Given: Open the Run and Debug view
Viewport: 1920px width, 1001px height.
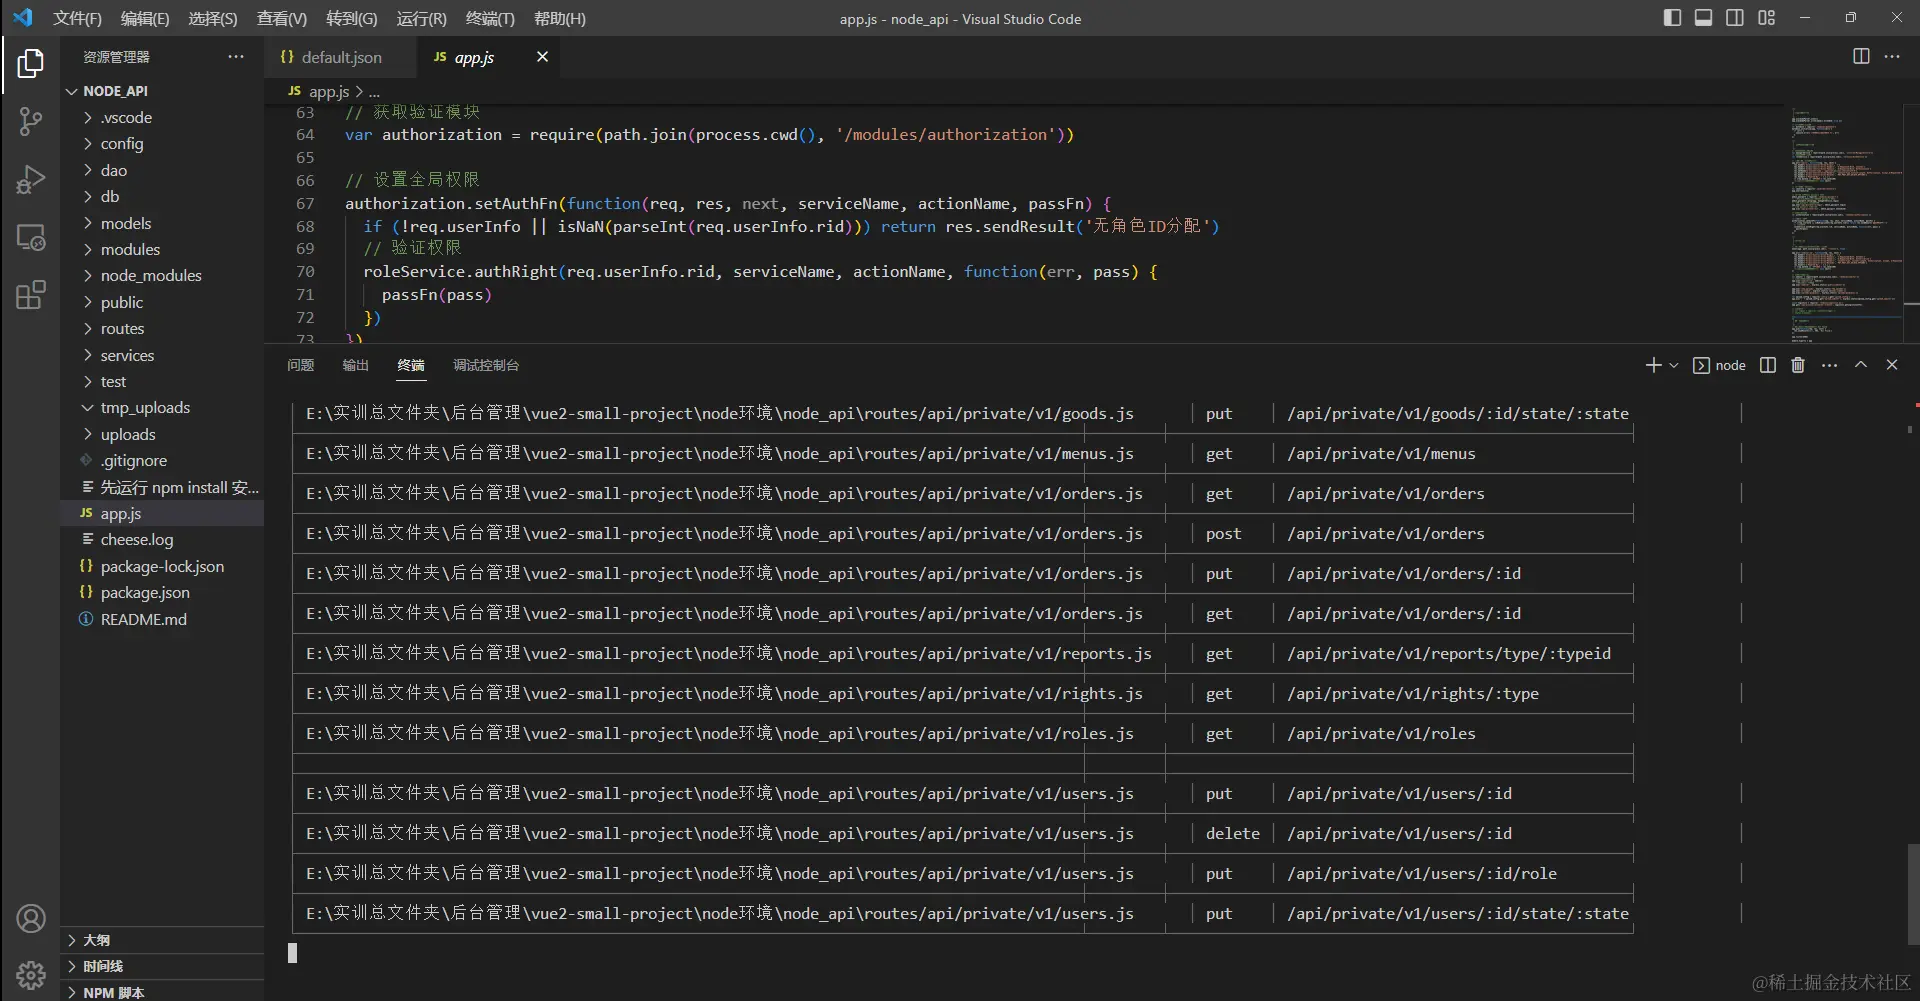Looking at the screenshot, I should [x=30, y=180].
